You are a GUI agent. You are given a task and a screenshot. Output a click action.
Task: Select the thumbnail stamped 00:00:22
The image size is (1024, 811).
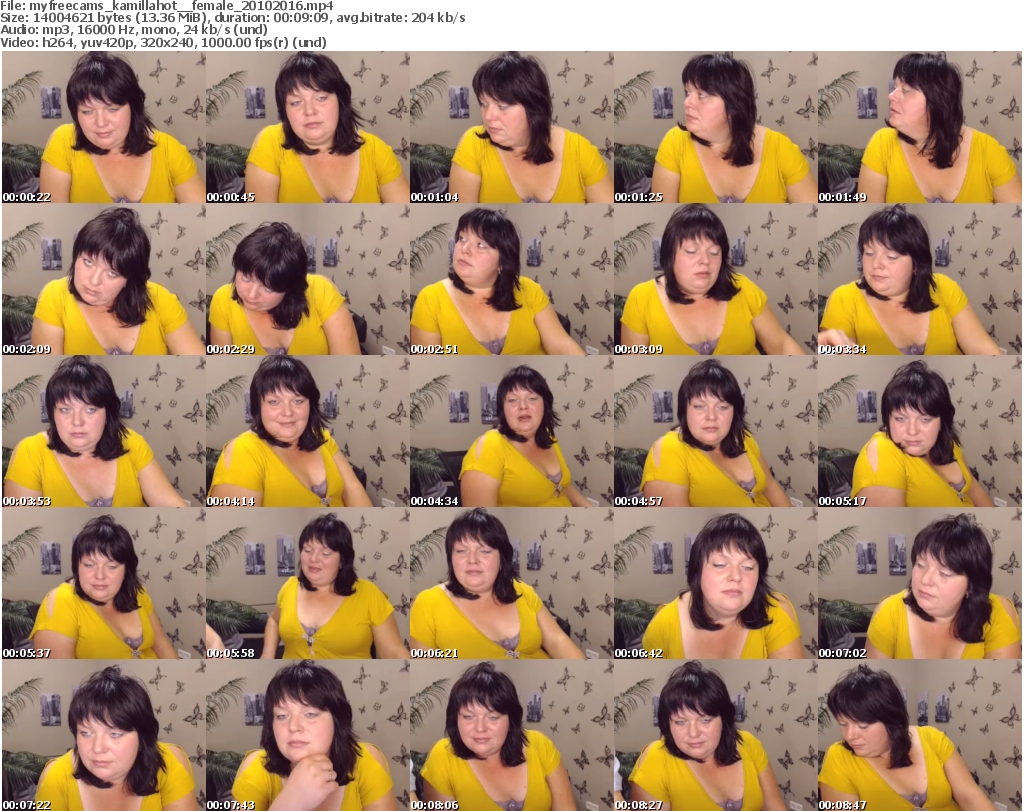[x=104, y=127]
